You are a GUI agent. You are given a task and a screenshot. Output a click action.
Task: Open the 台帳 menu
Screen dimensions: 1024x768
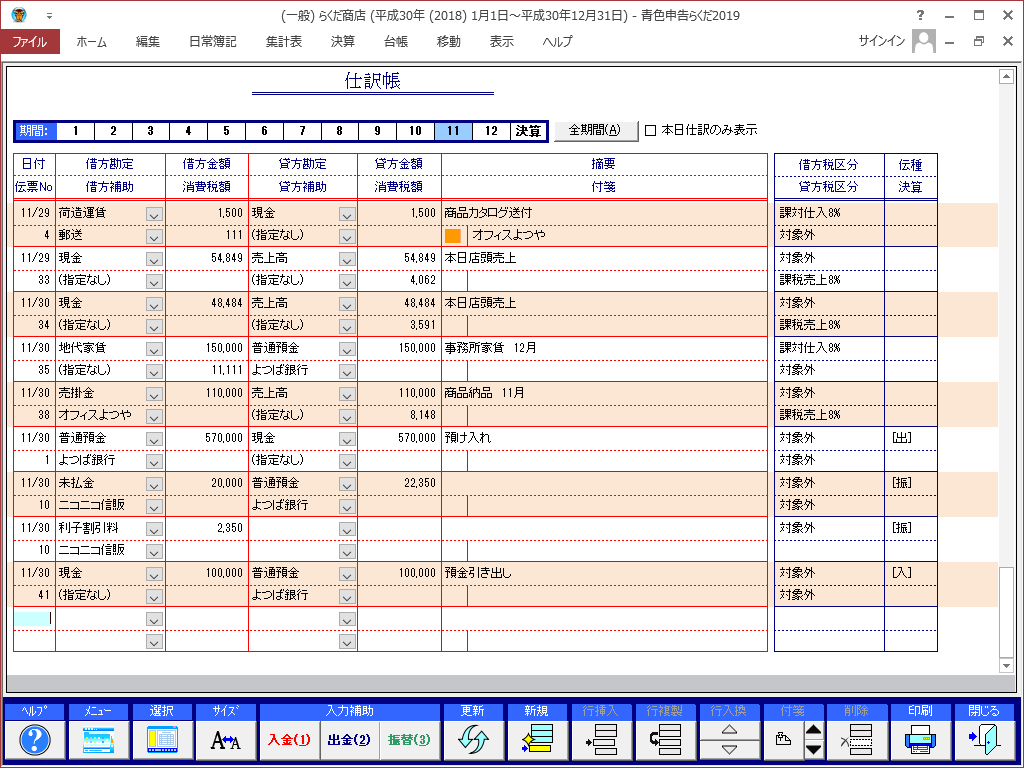click(x=396, y=42)
